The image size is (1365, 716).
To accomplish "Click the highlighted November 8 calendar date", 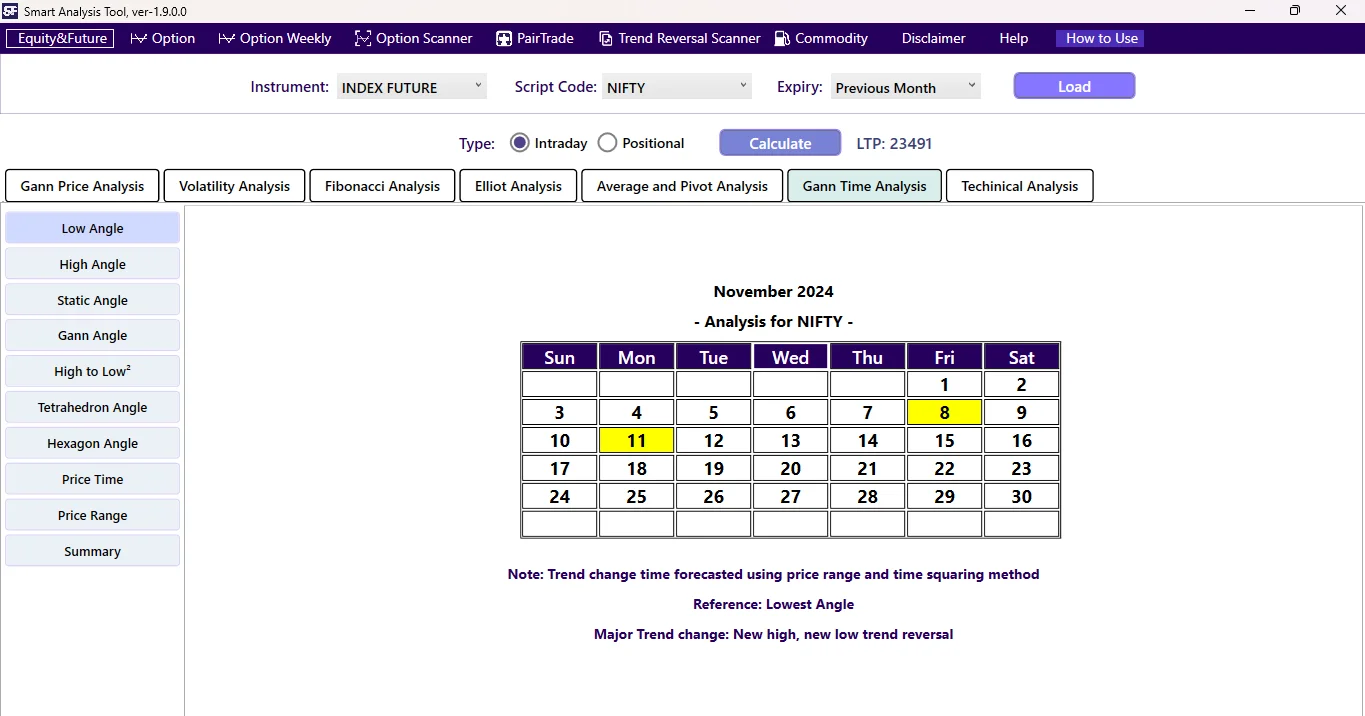I will pyautogui.click(x=943, y=411).
